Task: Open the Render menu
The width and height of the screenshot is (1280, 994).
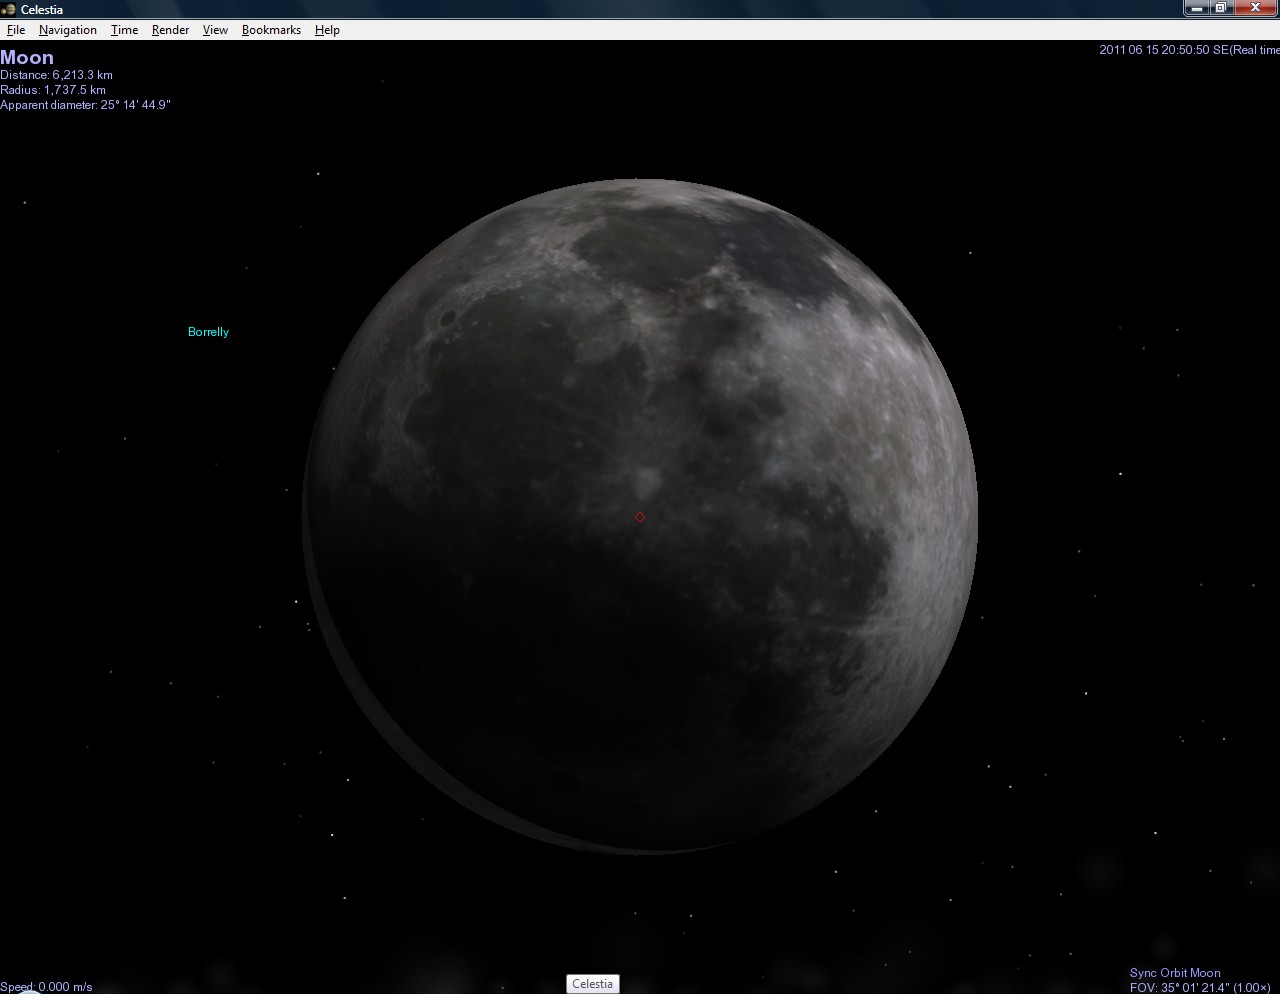Action: tap(170, 30)
